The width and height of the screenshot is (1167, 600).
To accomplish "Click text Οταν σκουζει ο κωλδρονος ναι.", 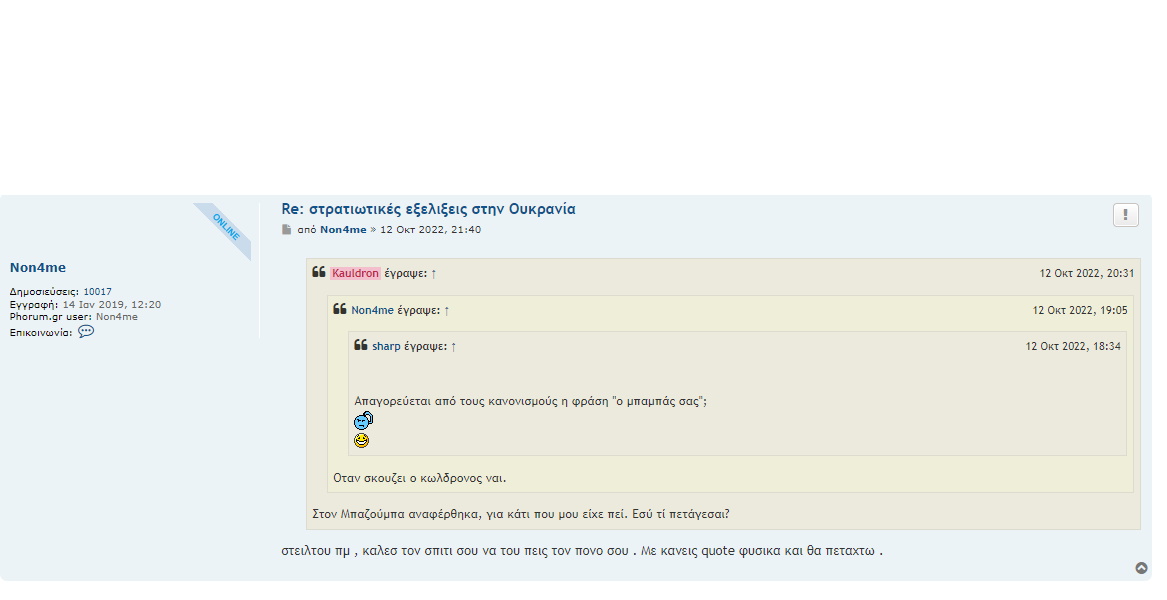I will tap(420, 478).
